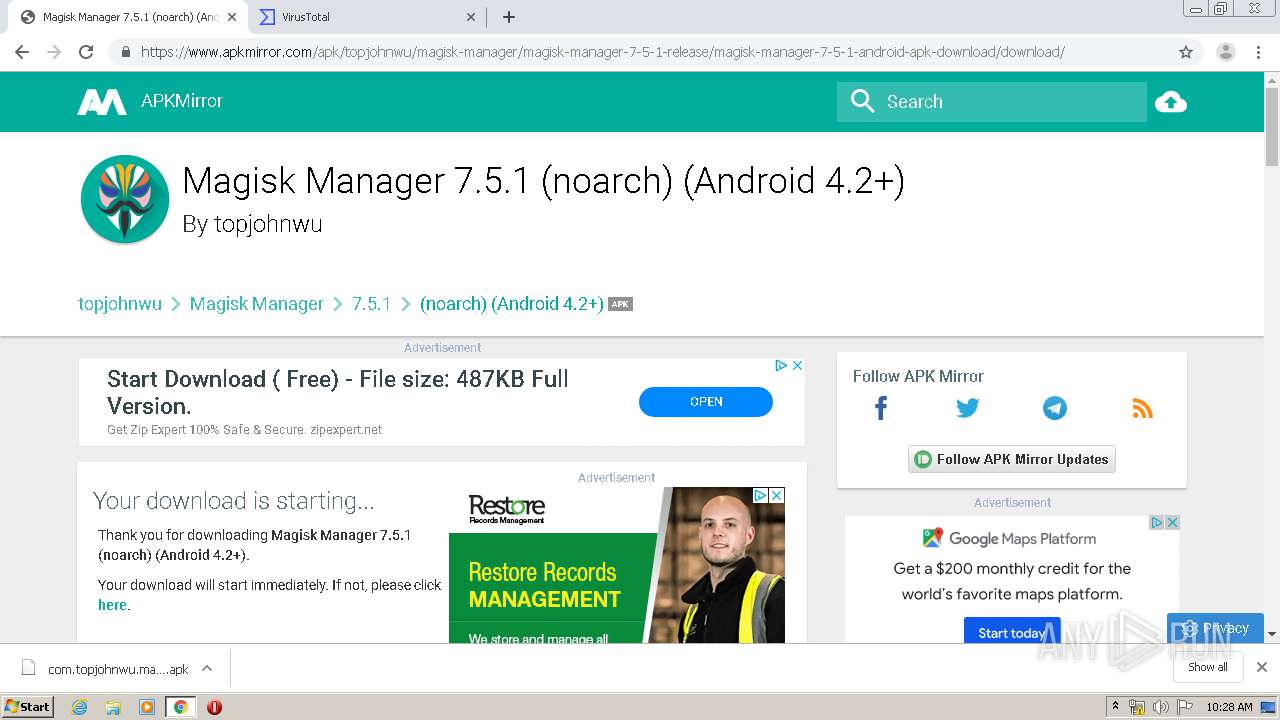Expand download item options chevron

[207, 668]
